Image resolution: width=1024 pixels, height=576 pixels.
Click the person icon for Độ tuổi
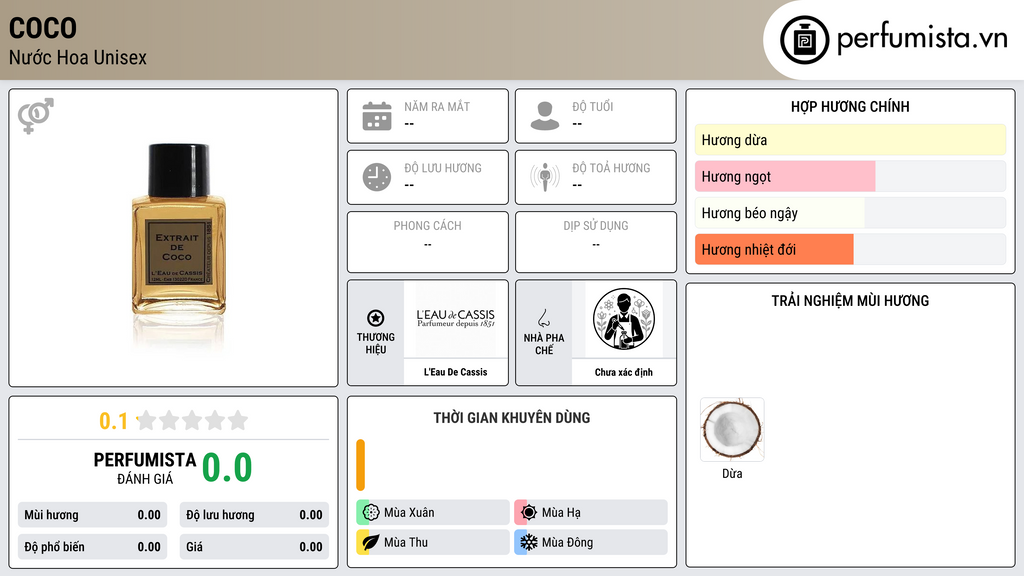[x=545, y=116]
